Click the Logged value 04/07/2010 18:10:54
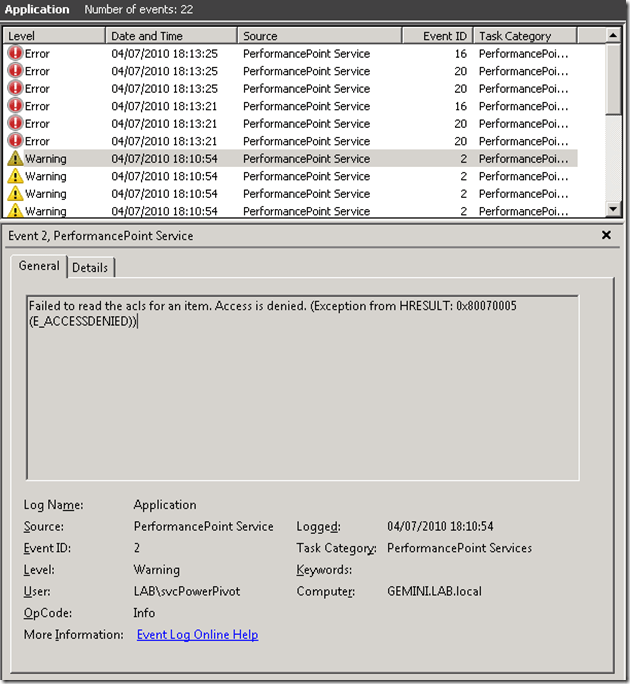This screenshot has width=630, height=684. click(x=440, y=526)
